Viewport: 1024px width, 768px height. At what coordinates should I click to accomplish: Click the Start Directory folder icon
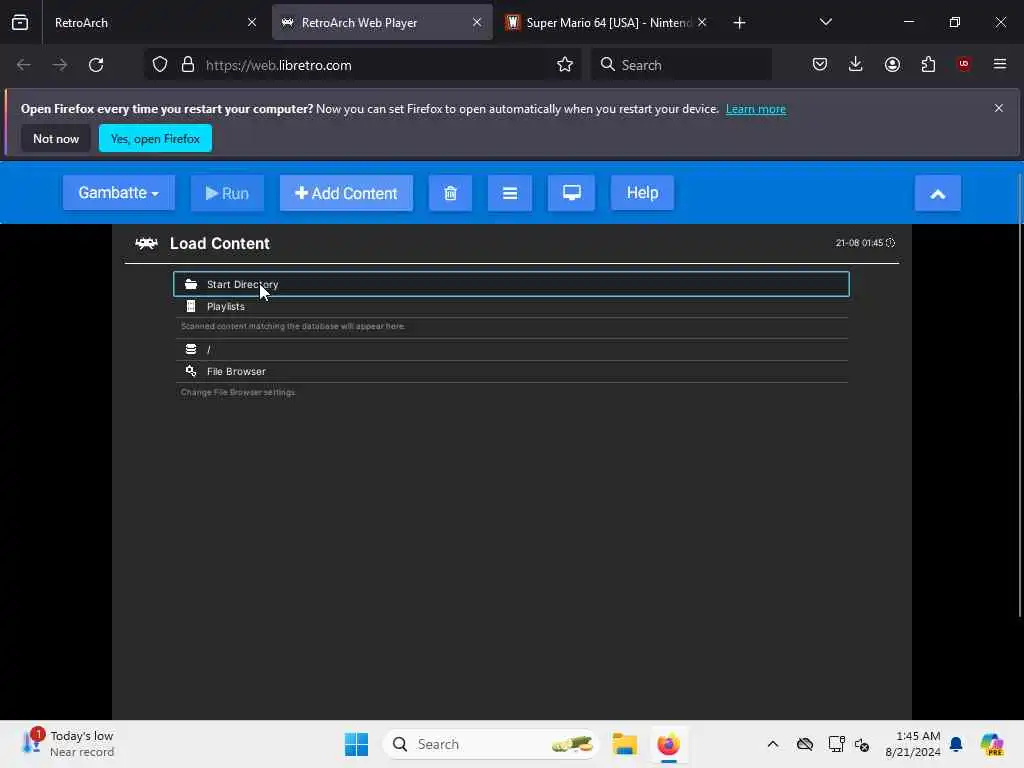pyautogui.click(x=191, y=284)
